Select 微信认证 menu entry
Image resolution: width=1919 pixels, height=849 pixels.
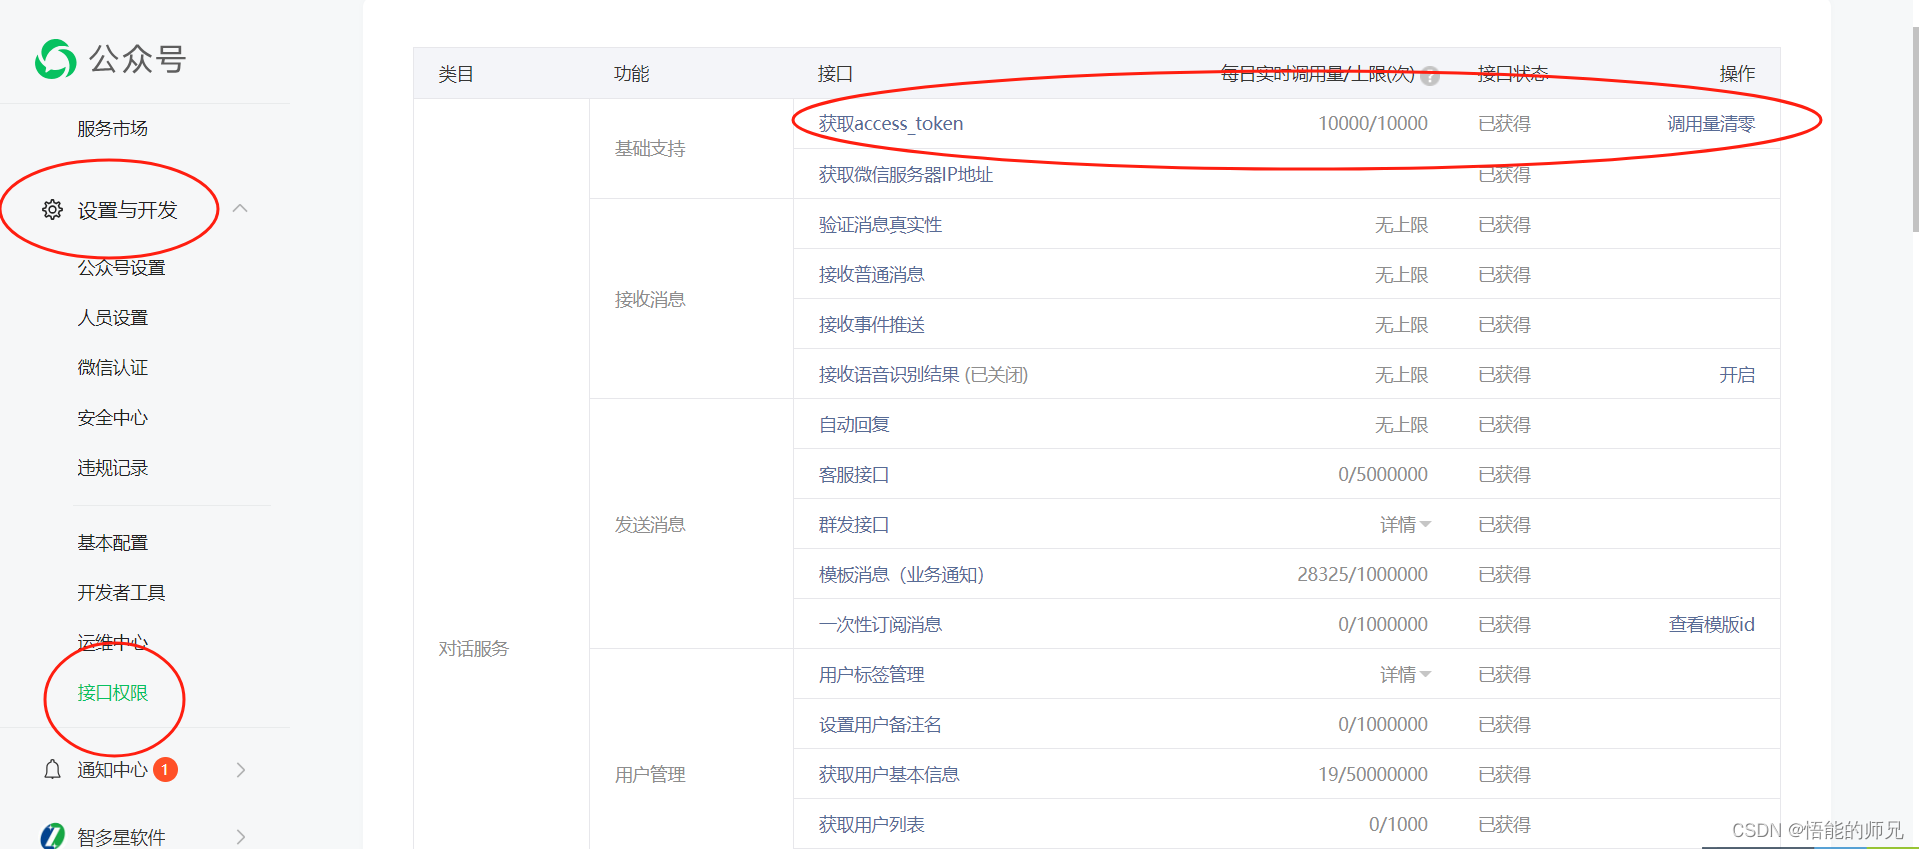[x=112, y=367]
